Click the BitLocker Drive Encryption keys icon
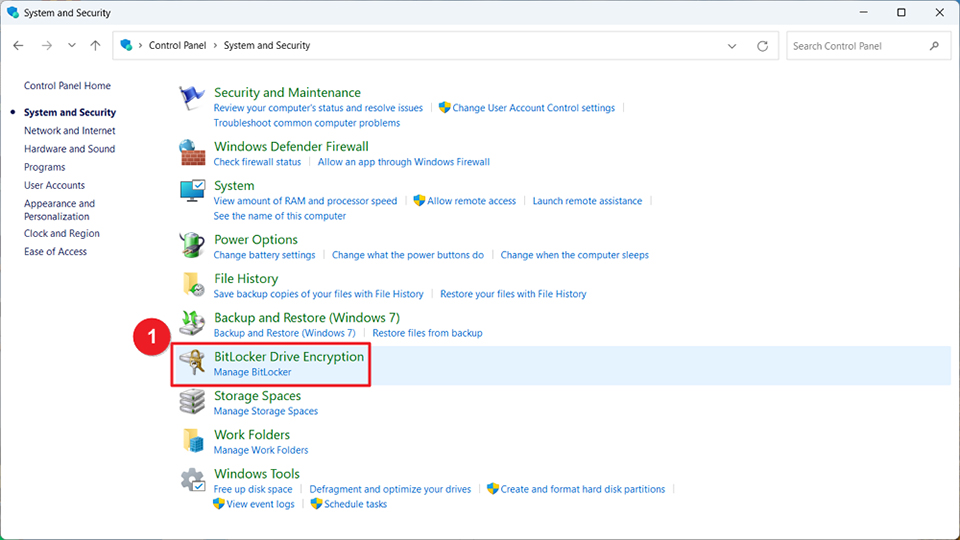Screen dimensions: 960x540 click(192, 363)
